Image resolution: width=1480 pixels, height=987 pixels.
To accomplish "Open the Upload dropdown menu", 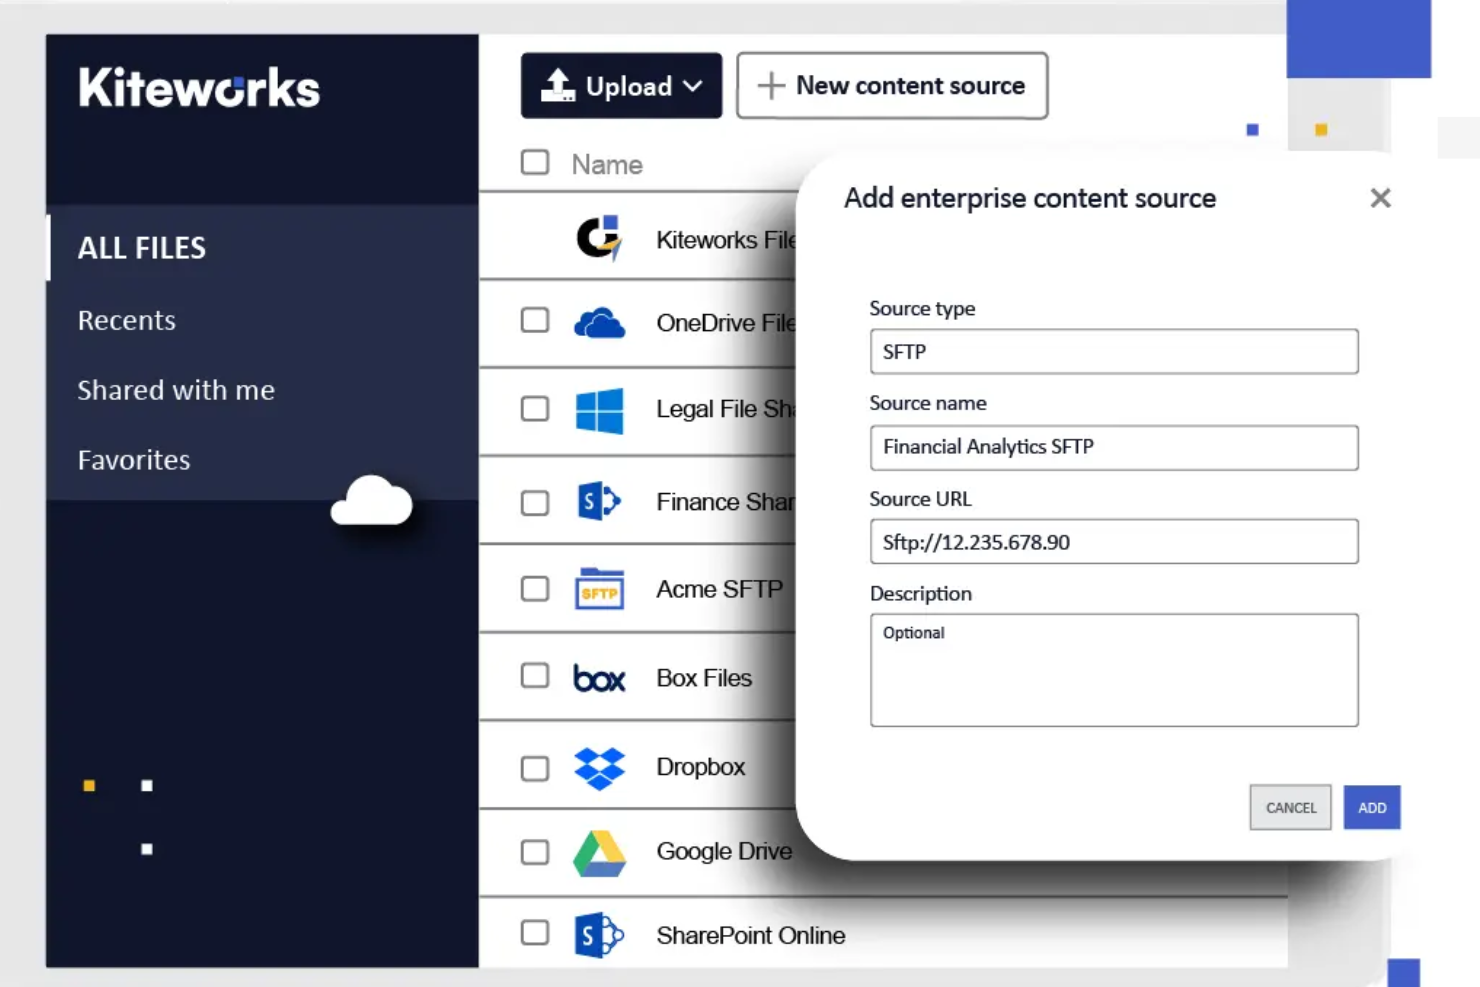I will [x=621, y=86].
